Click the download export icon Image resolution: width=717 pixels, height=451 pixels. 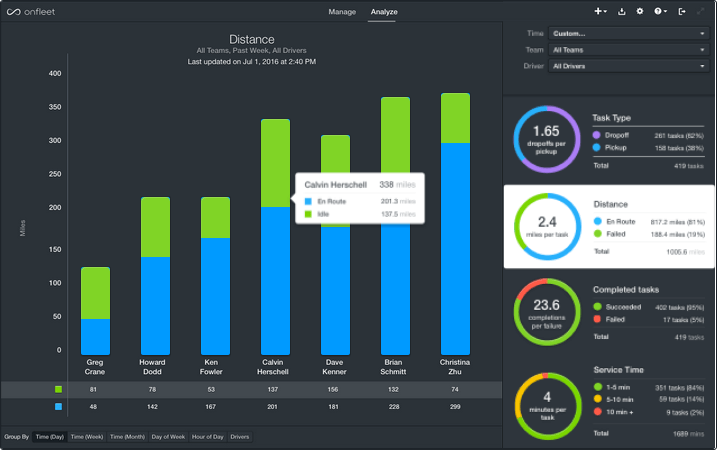point(621,11)
